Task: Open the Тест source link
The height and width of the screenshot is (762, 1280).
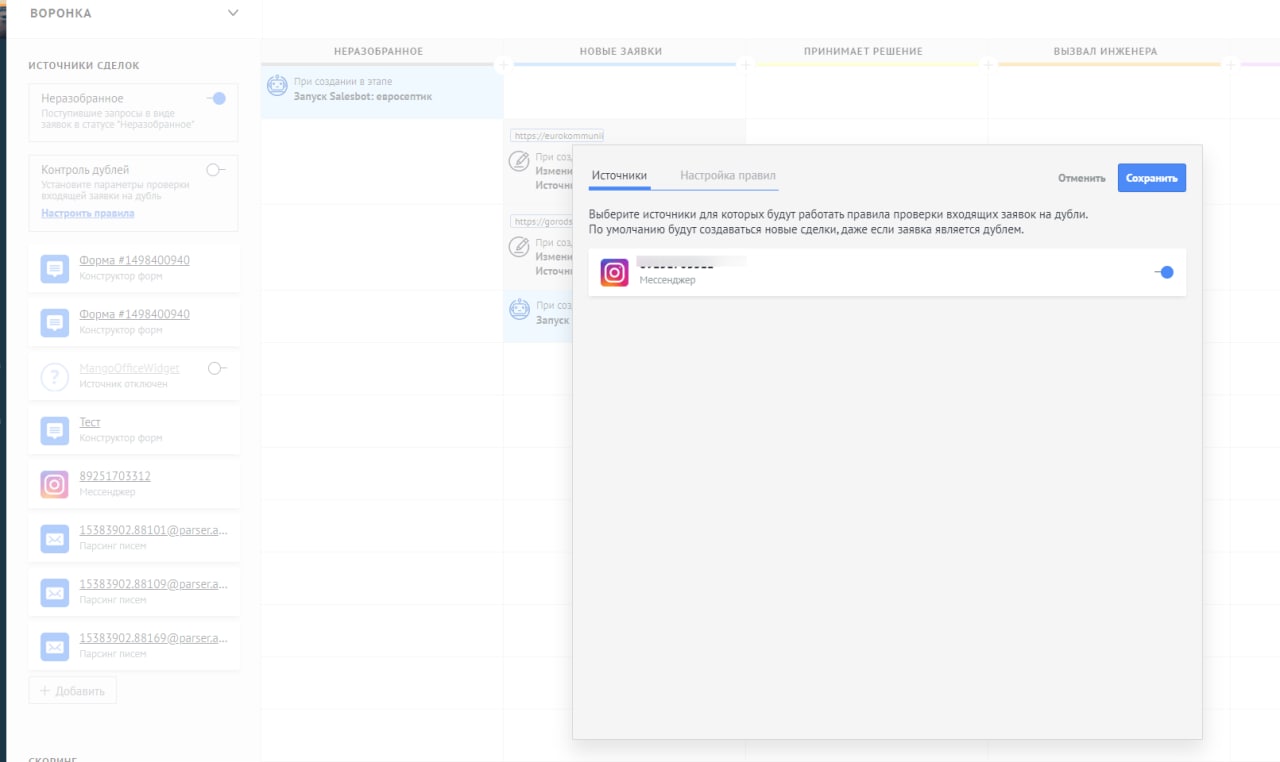Action: [90, 422]
